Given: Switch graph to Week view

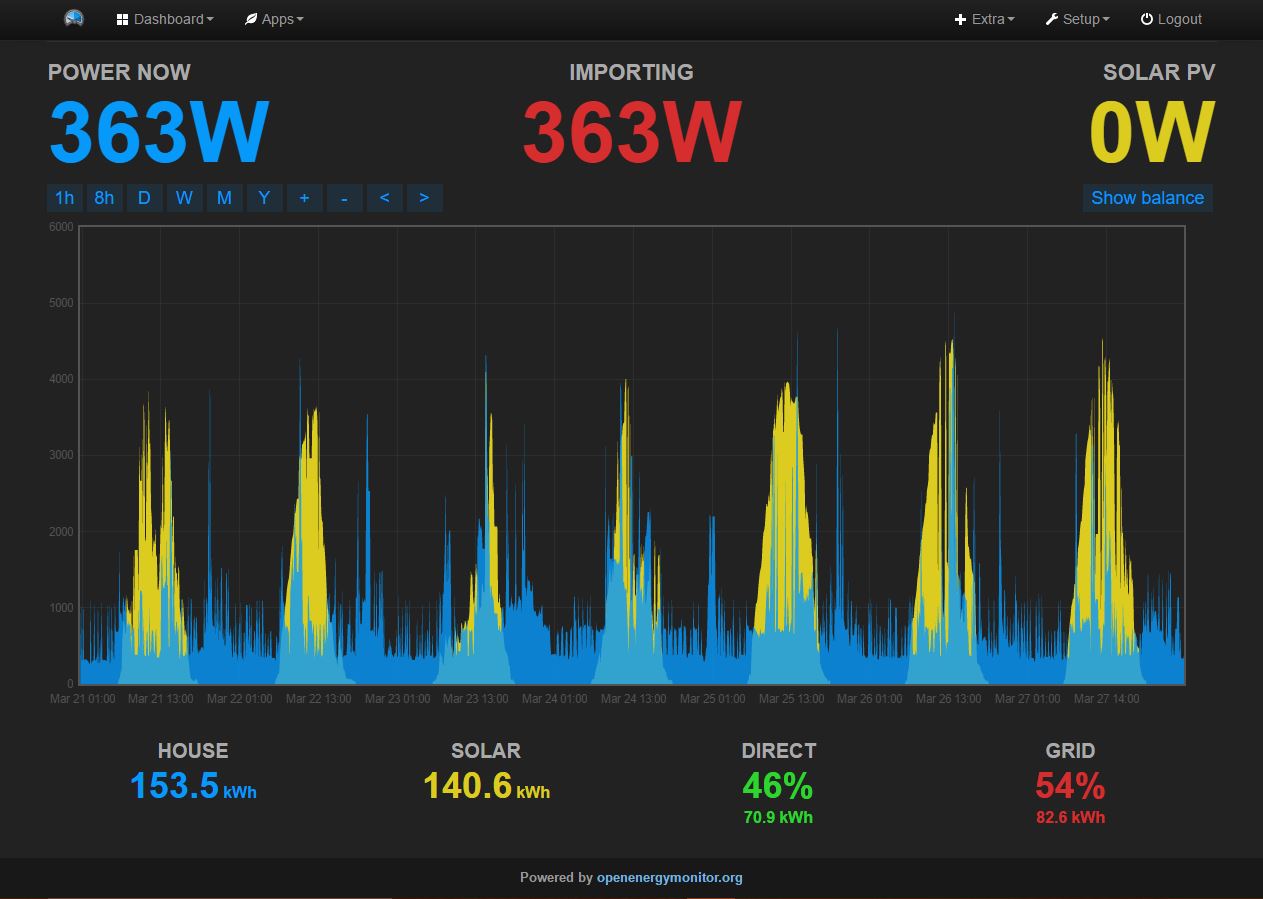Looking at the screenshot, I should [184, 198].
